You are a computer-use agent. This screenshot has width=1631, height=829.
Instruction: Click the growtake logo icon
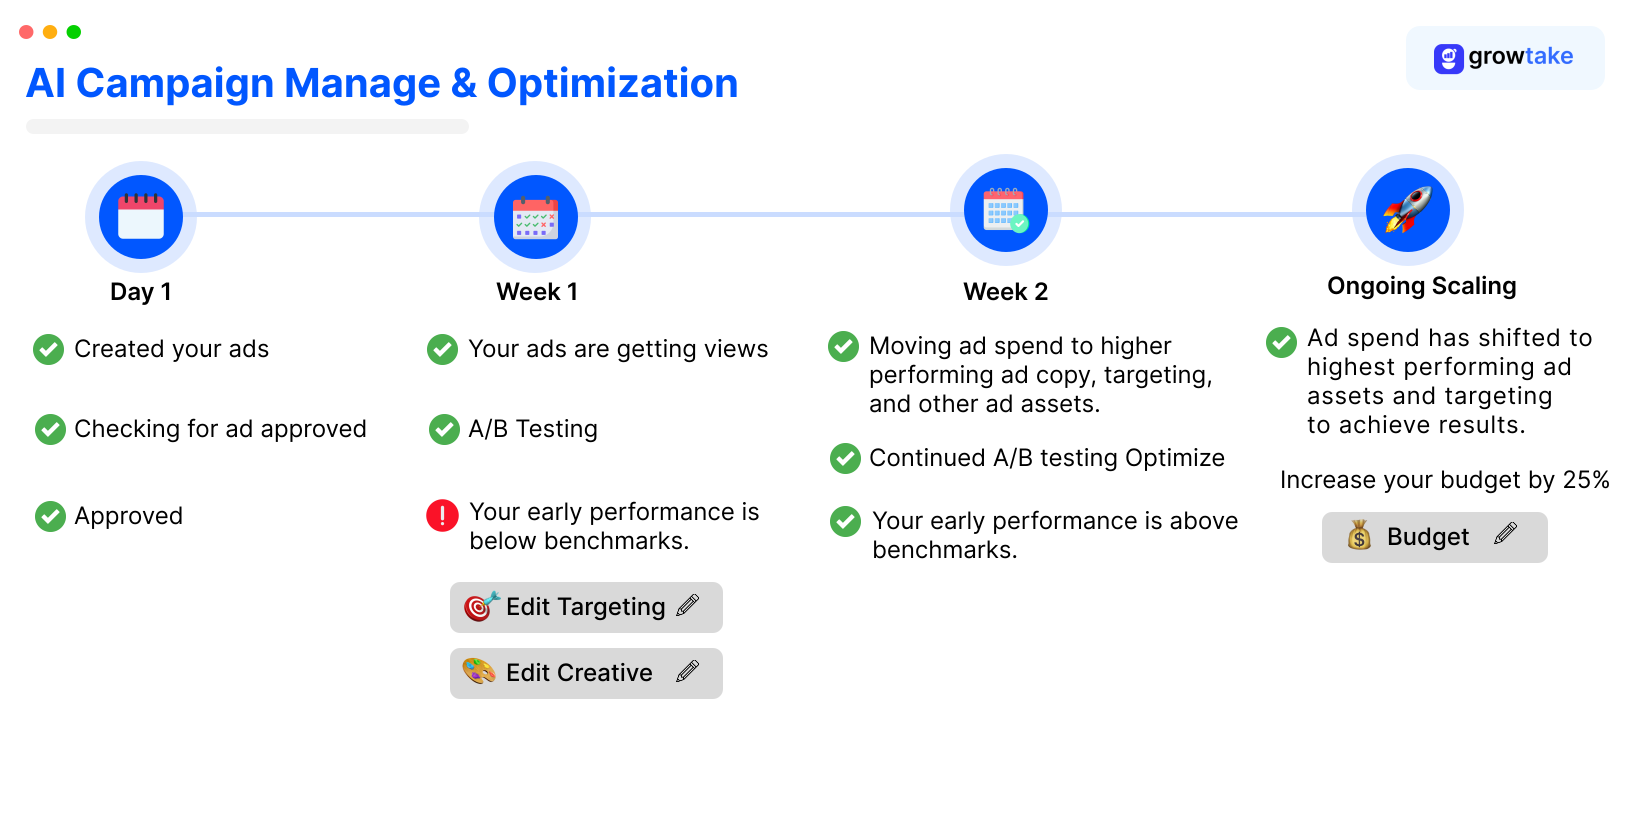coord(1448,58)
